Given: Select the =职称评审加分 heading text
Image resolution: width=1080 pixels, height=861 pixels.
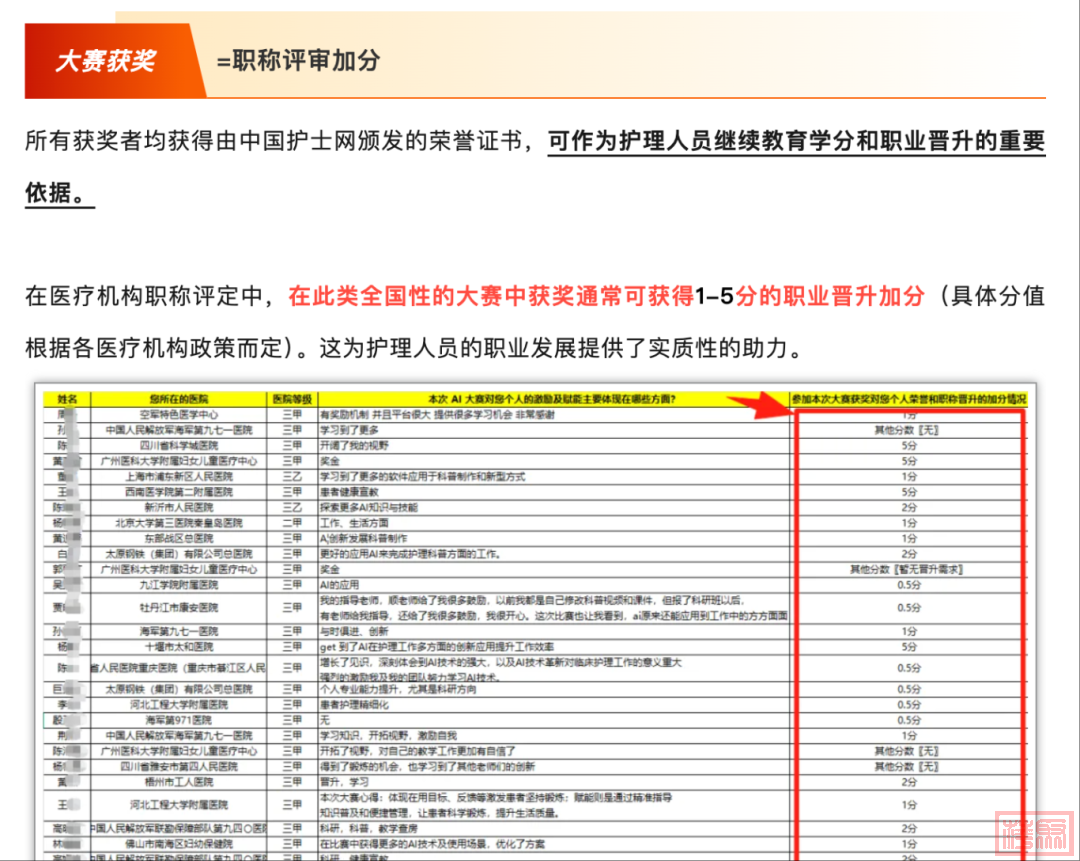Looking at the screenshot, I should tap(298, 61).
